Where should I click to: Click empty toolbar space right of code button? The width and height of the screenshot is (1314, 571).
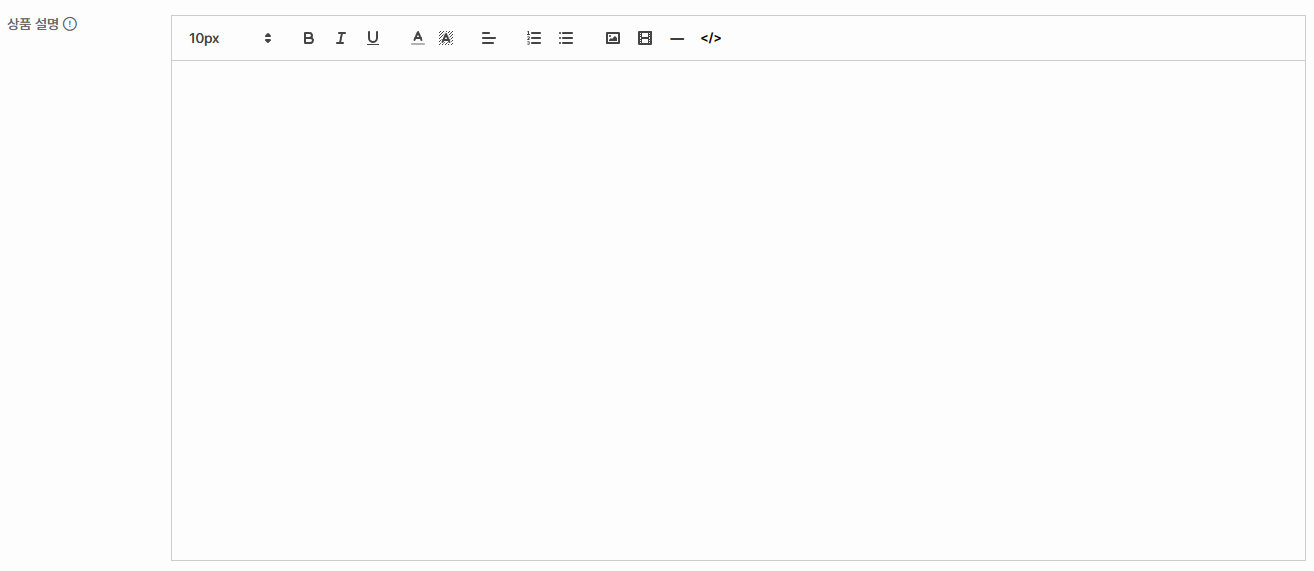pos(1000,38)
